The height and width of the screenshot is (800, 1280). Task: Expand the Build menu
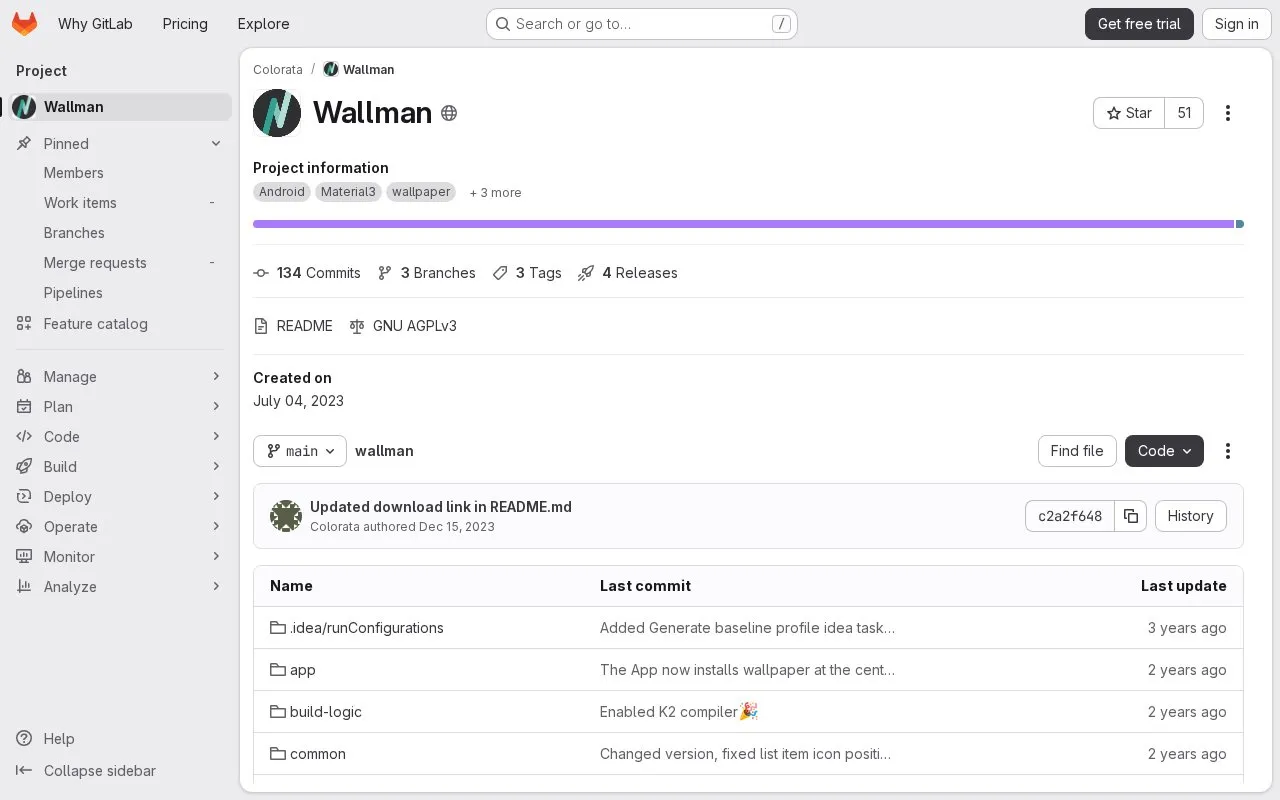[120, 467]
